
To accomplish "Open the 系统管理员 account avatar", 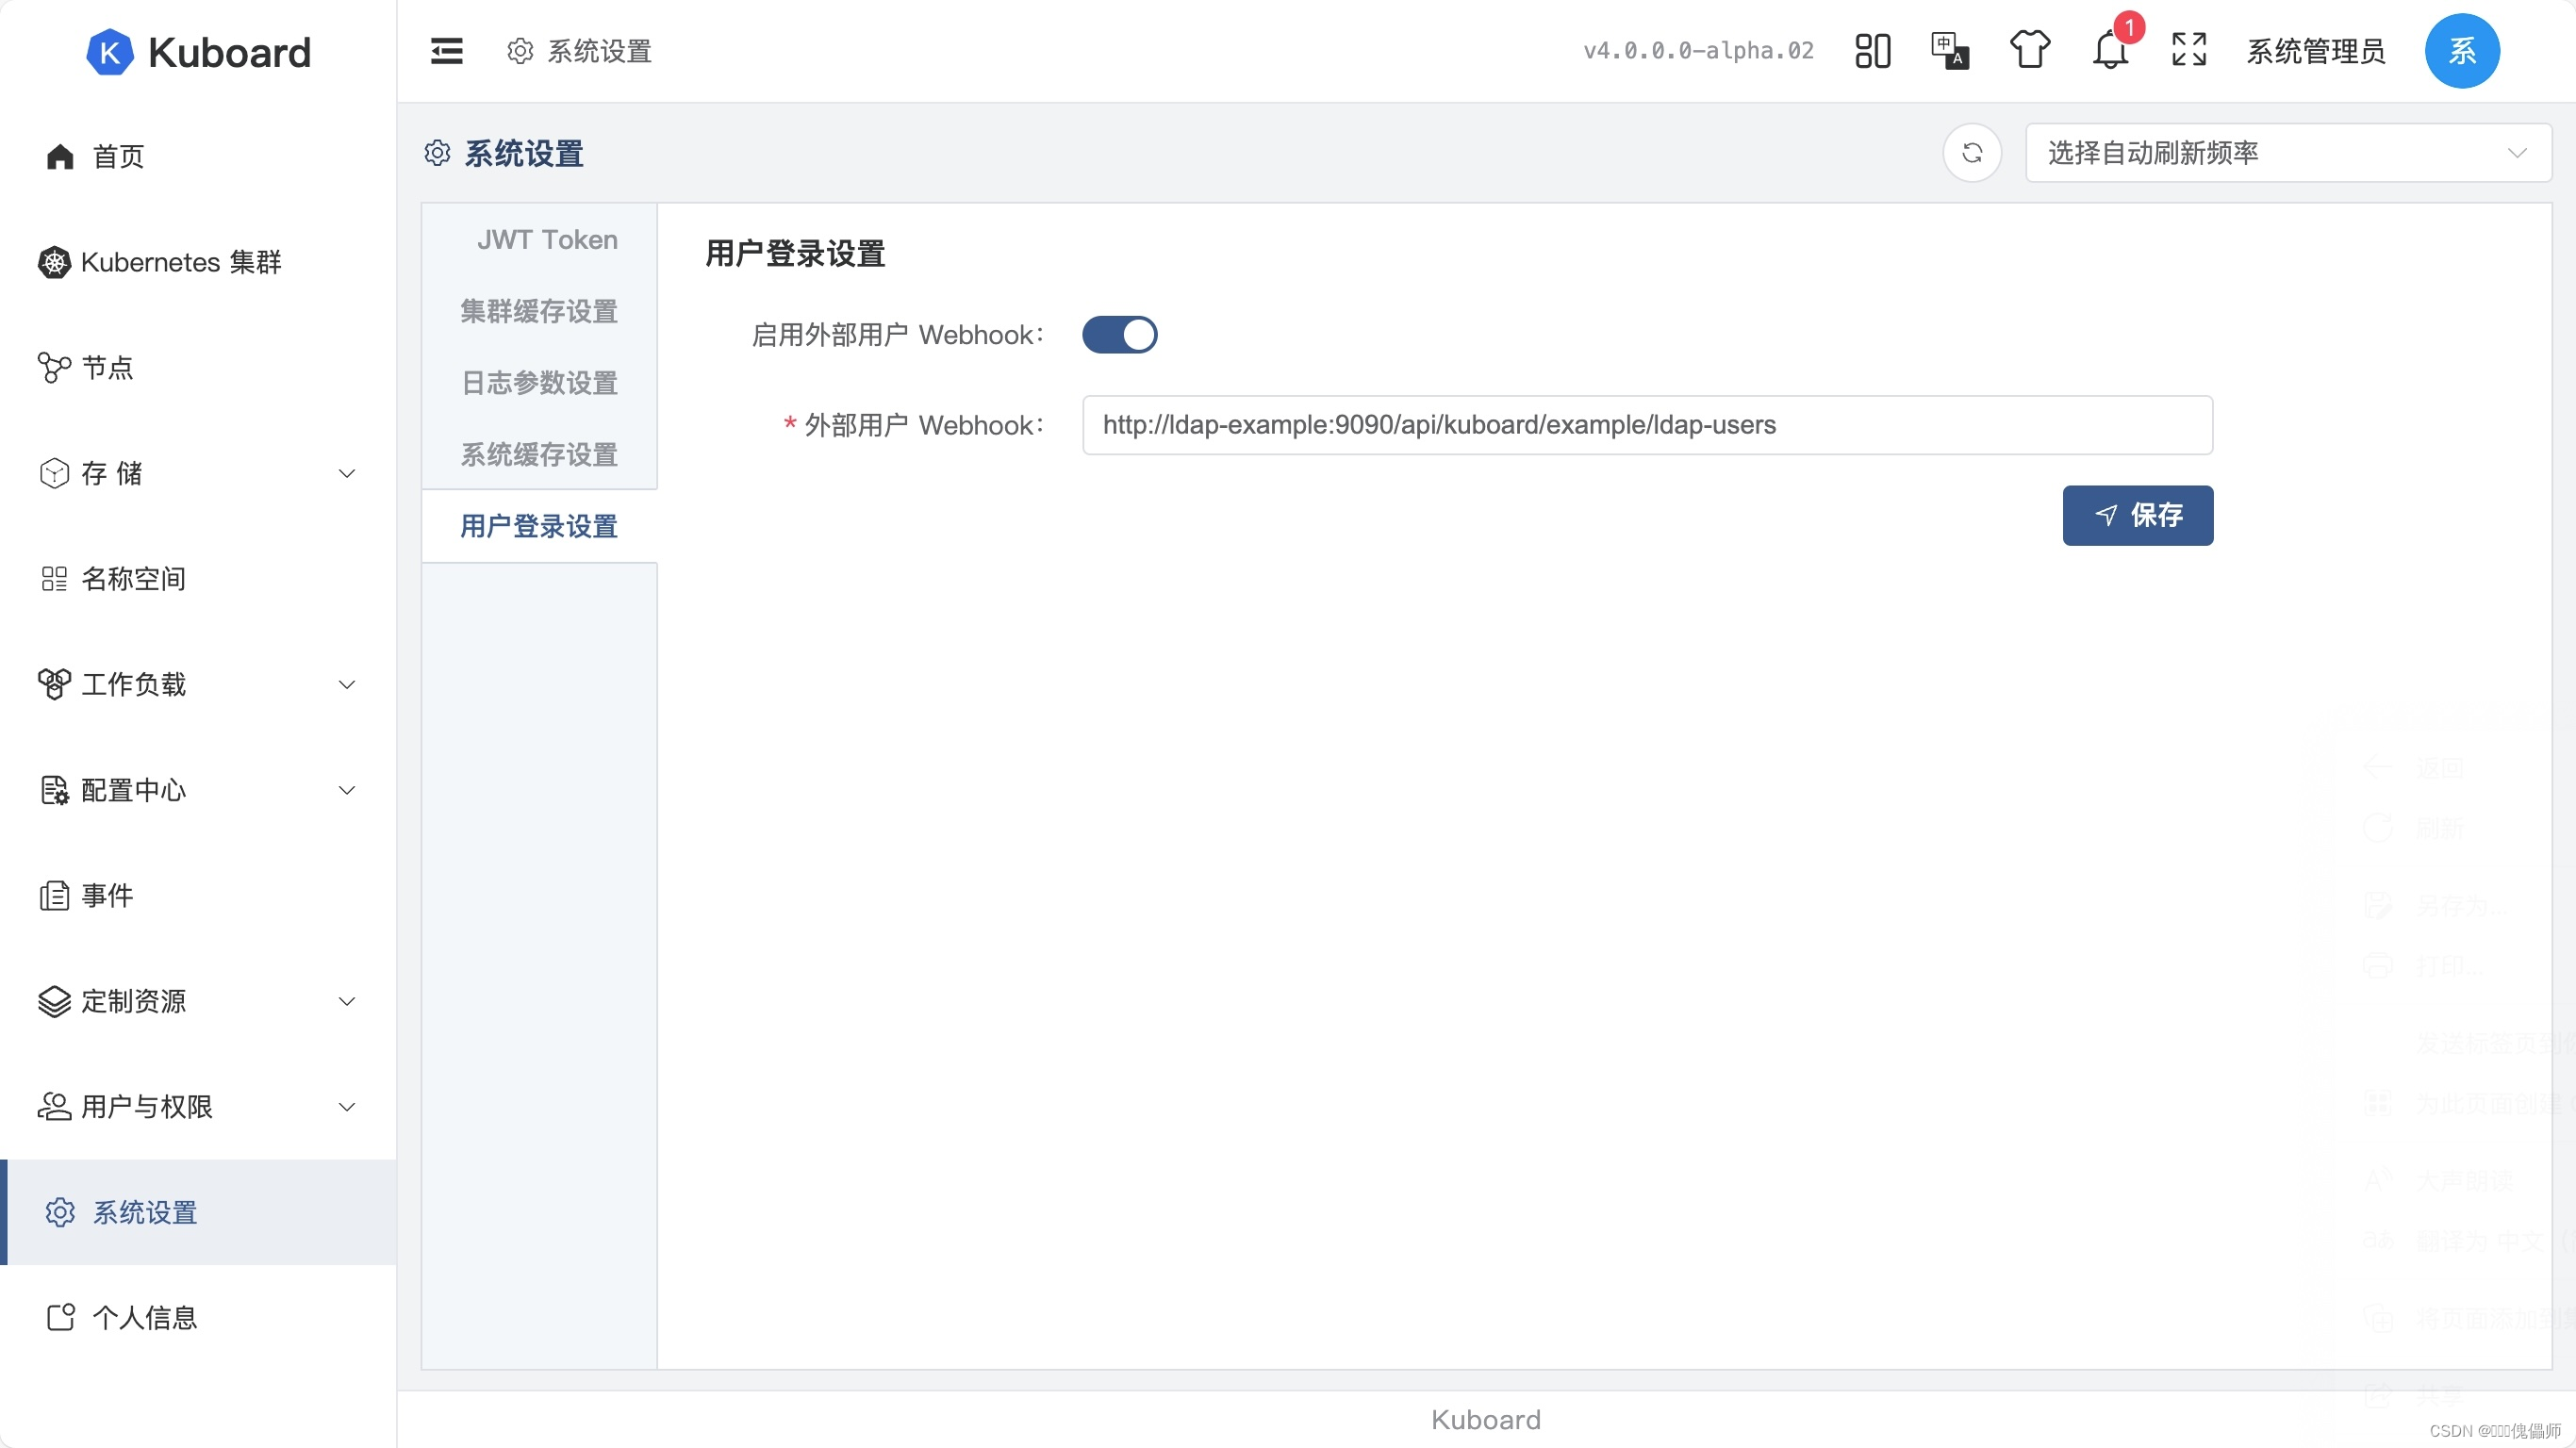I will click(x=2463, y=51).
